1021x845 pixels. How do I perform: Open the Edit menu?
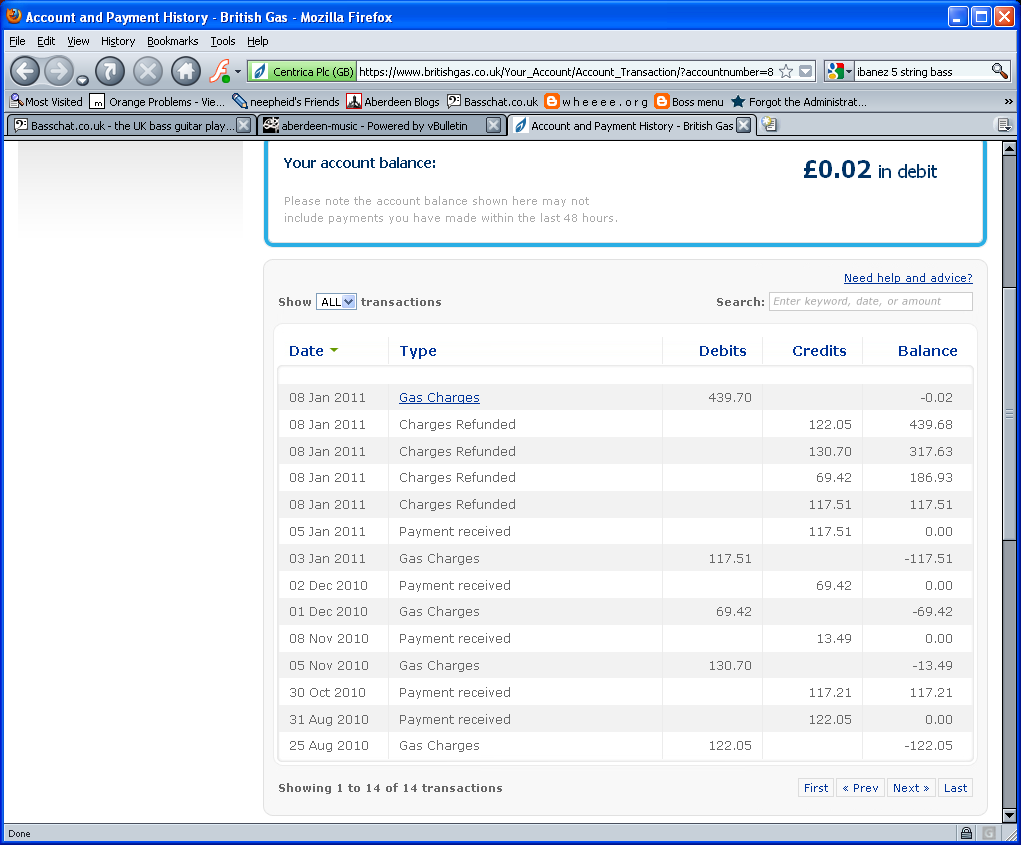46,41
